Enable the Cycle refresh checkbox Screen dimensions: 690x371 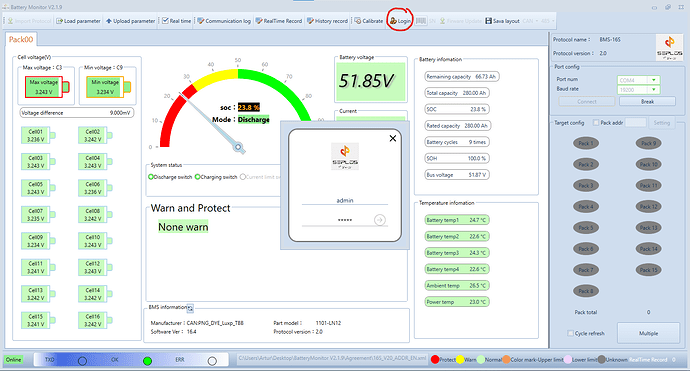click(570, 333)
